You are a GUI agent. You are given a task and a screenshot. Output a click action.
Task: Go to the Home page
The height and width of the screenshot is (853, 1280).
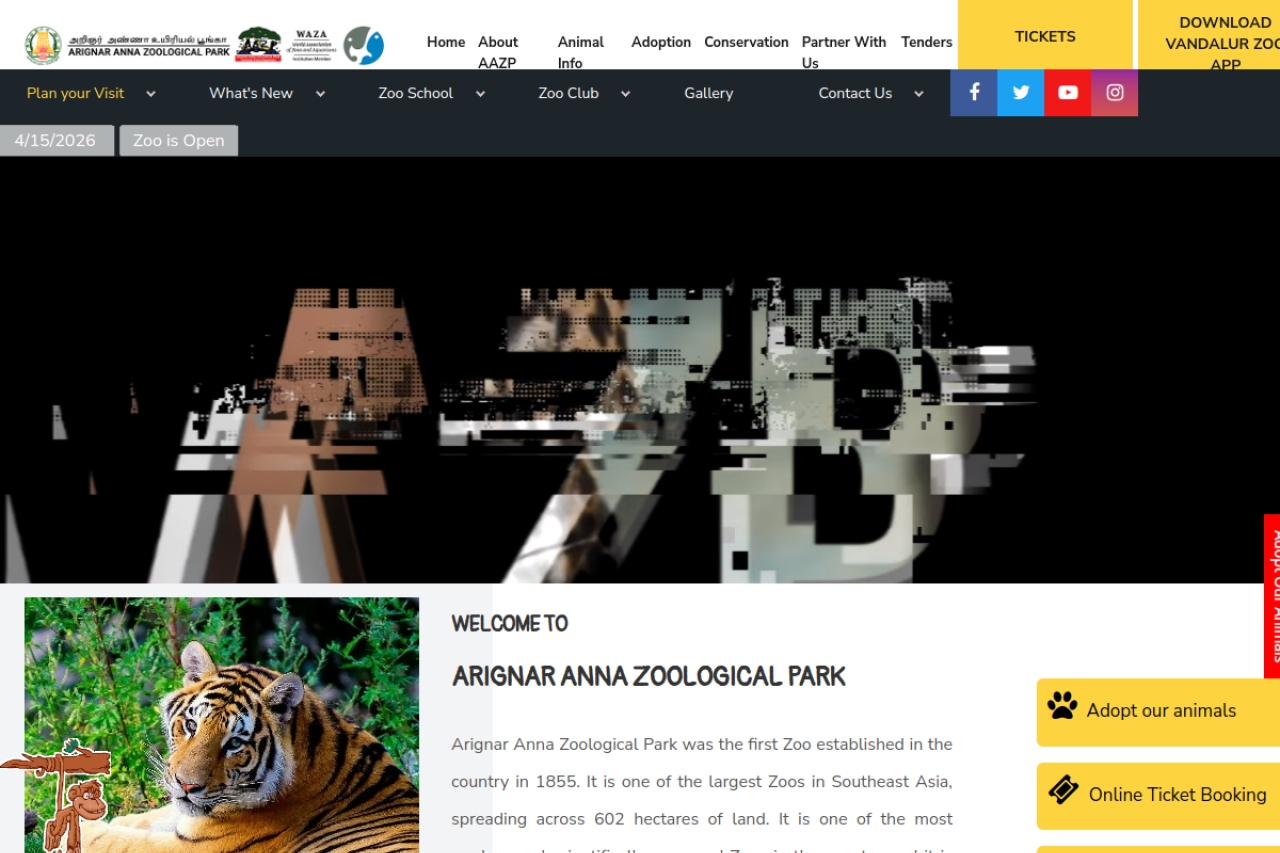click(446, 42)
